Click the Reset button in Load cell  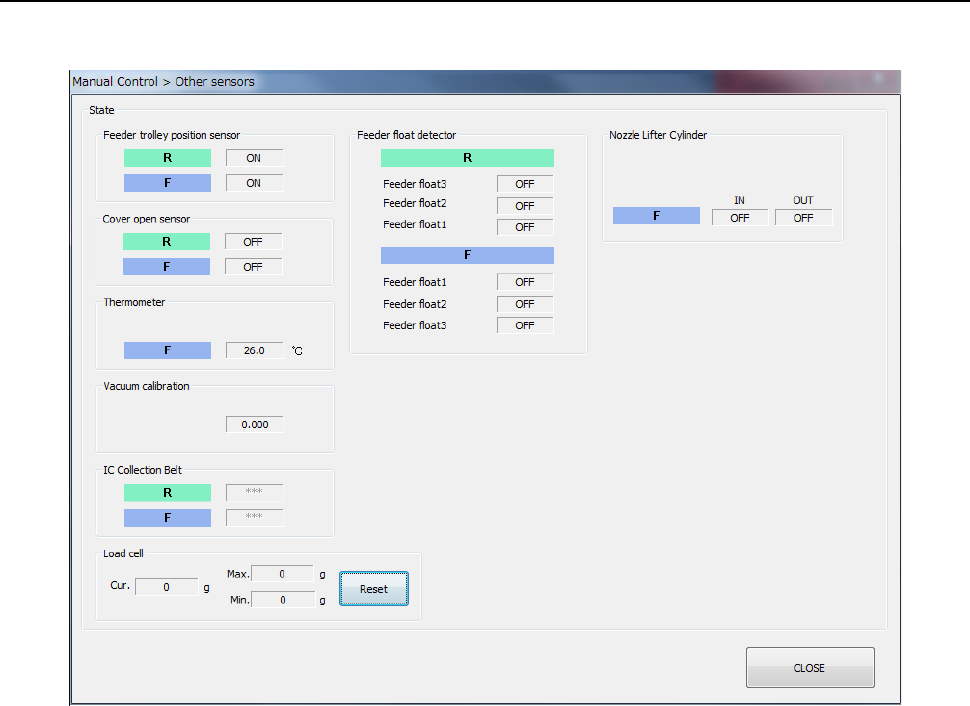tap(374, 588)
